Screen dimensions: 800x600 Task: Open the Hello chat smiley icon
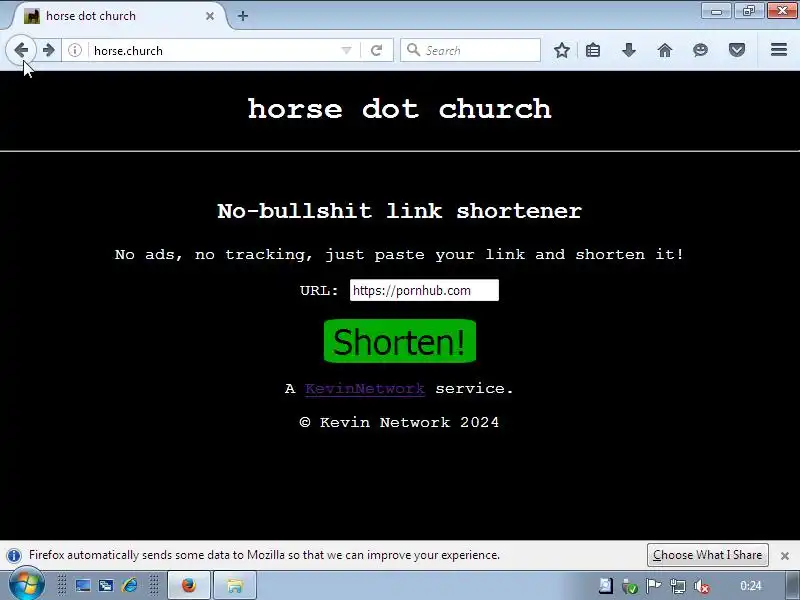point(701,50)
